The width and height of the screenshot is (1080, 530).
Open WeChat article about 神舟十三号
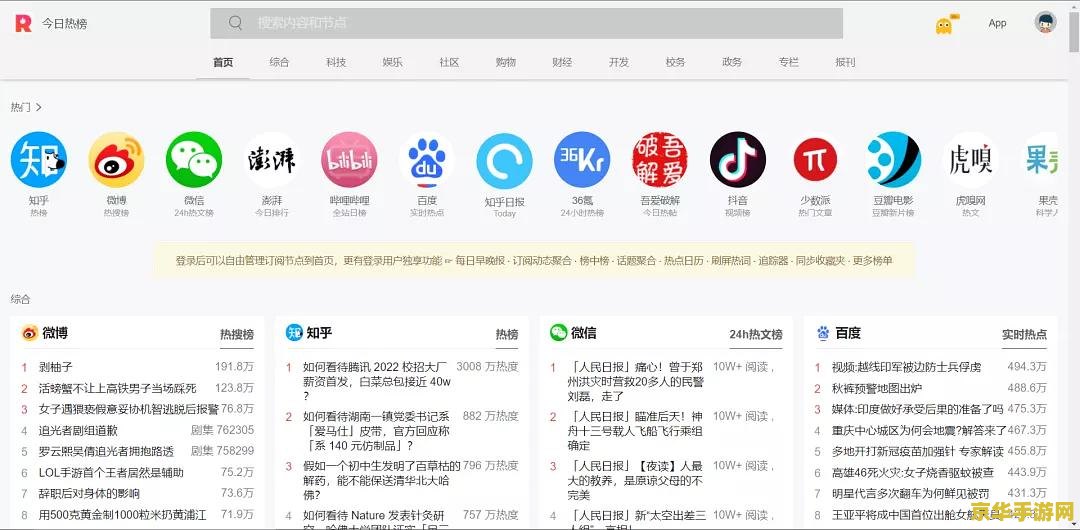(x=635, y=431)
